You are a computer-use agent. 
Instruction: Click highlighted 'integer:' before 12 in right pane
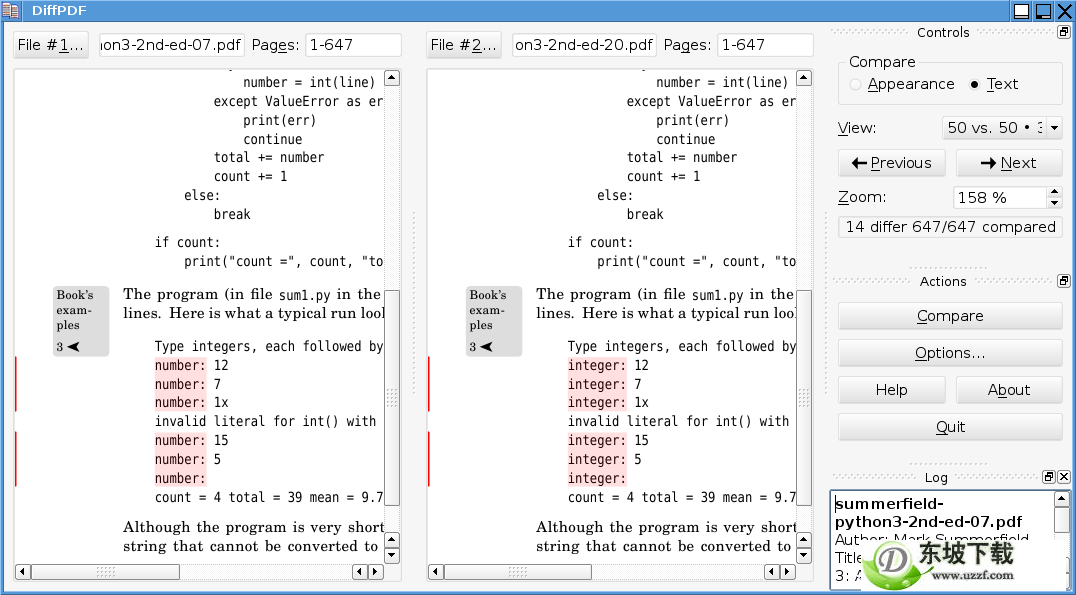point(597,365)
